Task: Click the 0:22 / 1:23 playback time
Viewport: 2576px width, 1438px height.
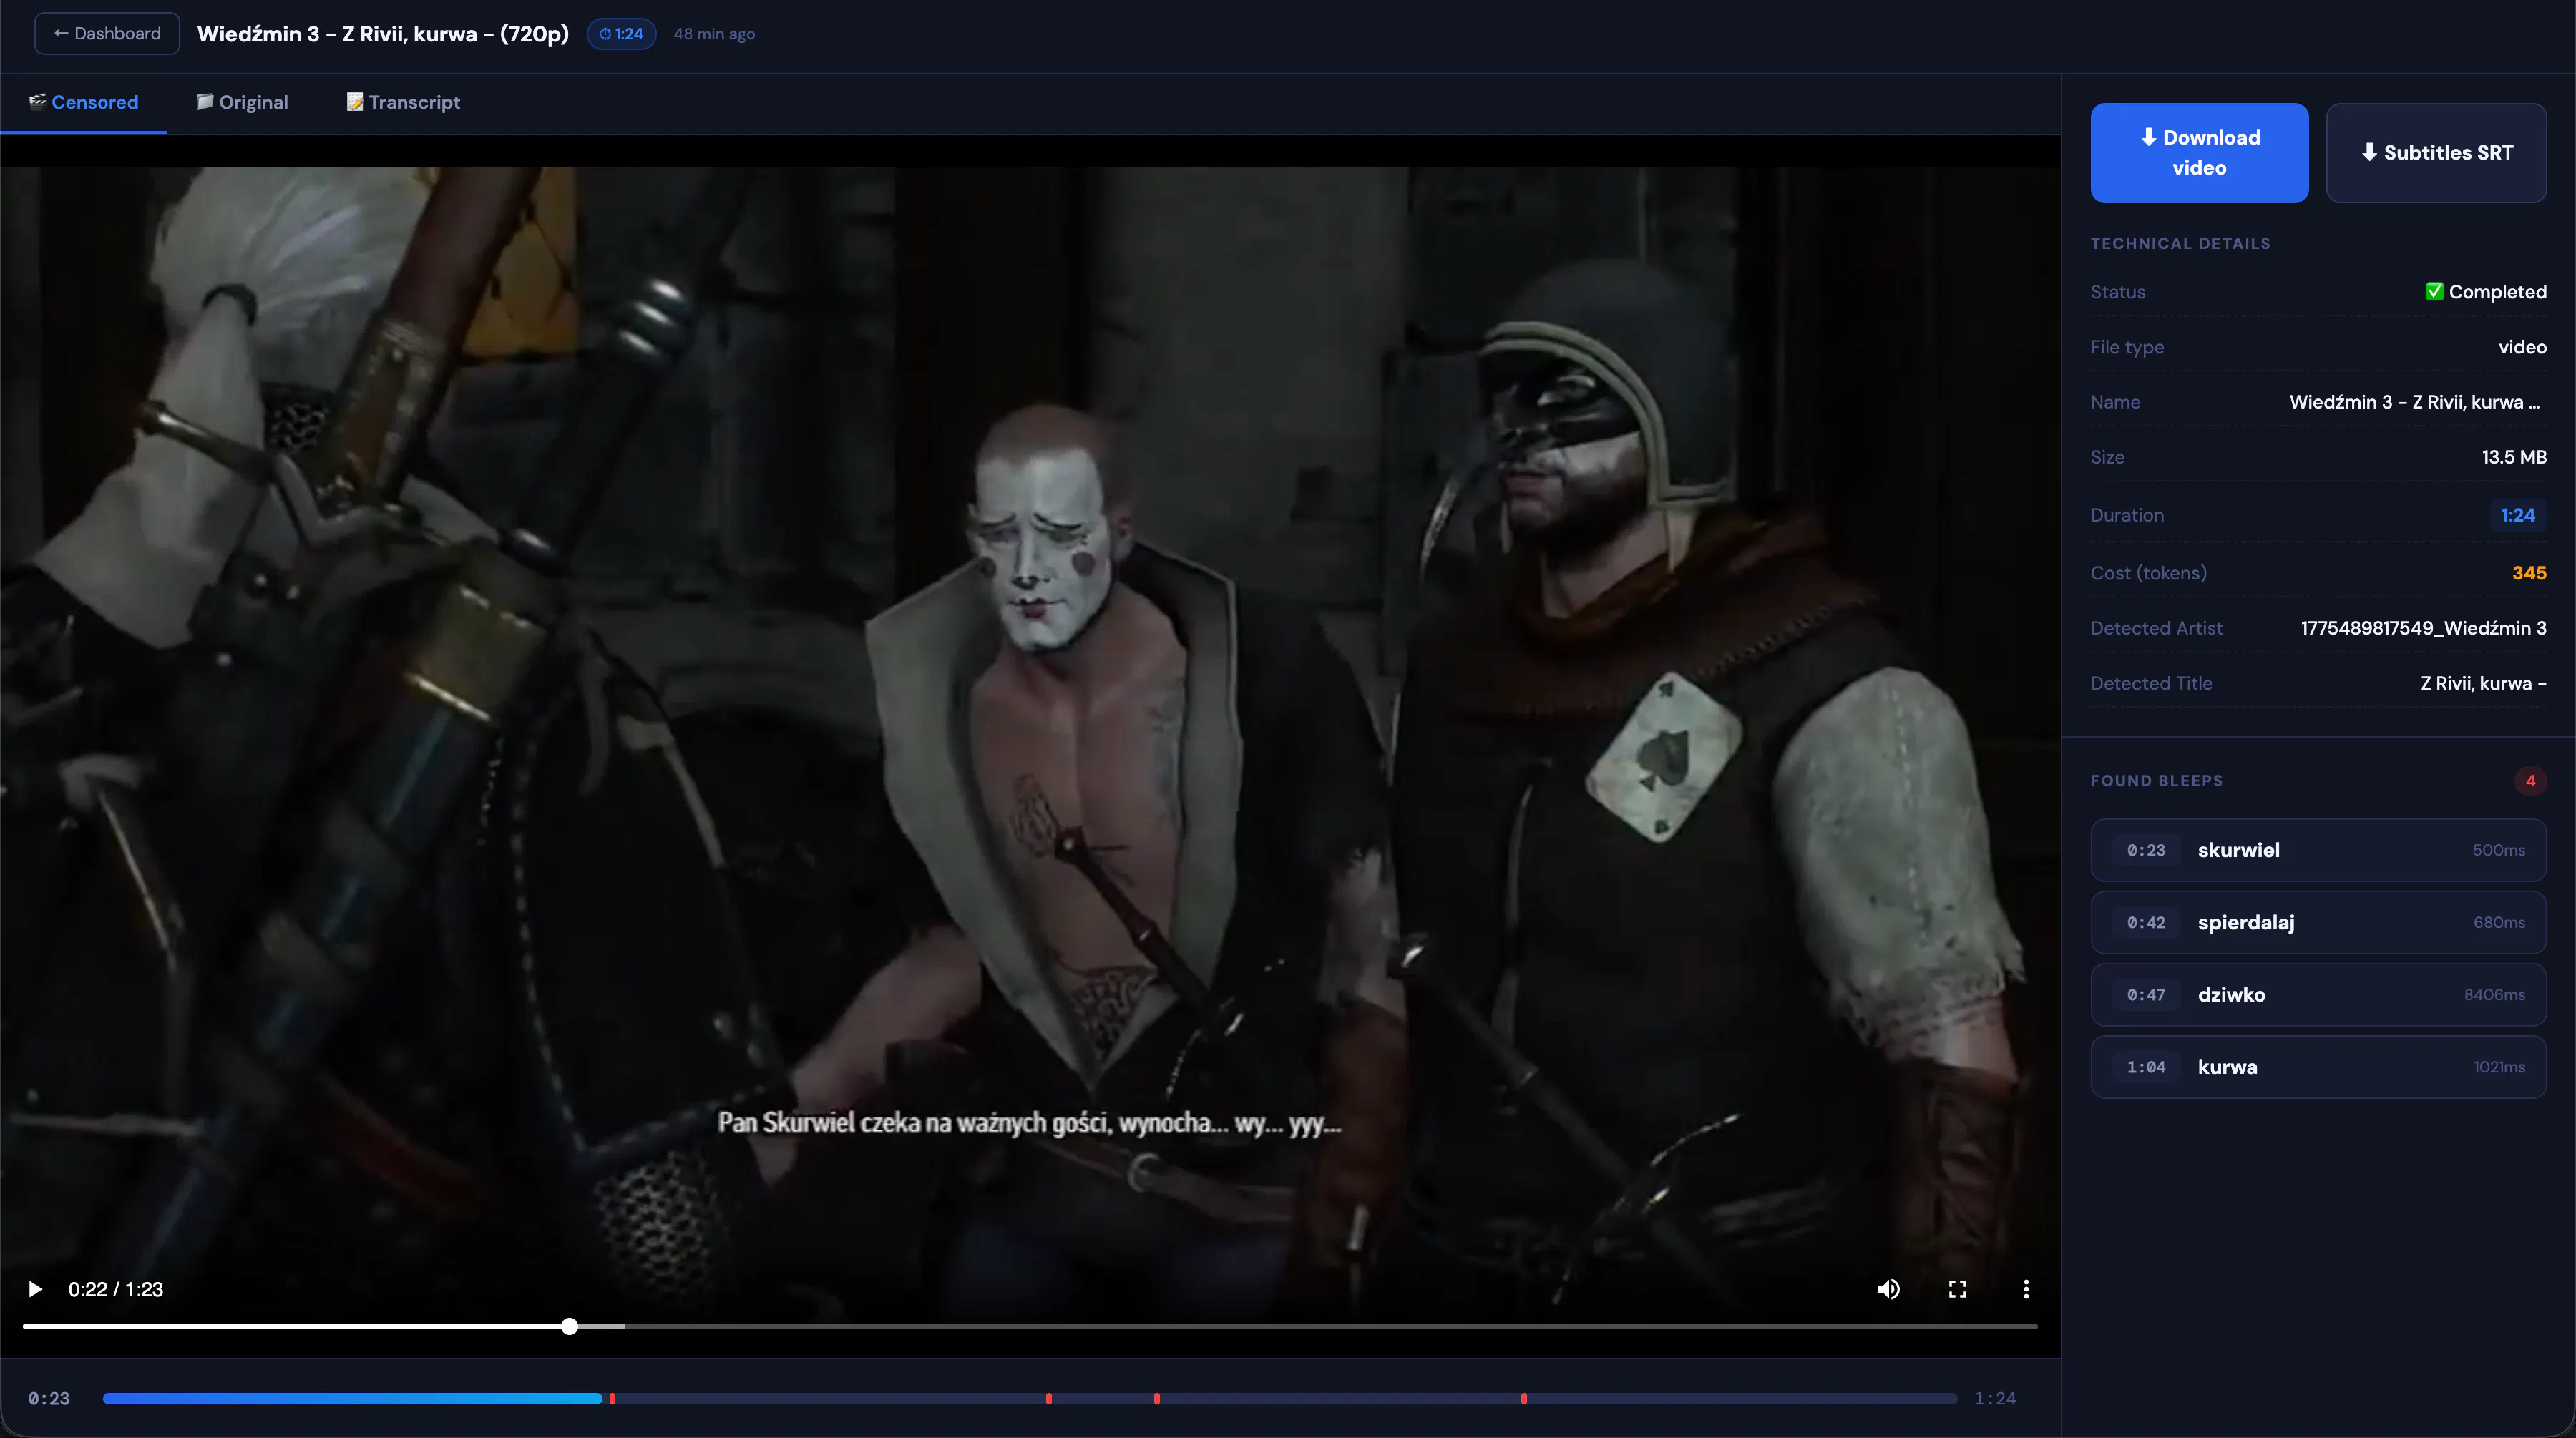Action: [x=116, y=1289]
